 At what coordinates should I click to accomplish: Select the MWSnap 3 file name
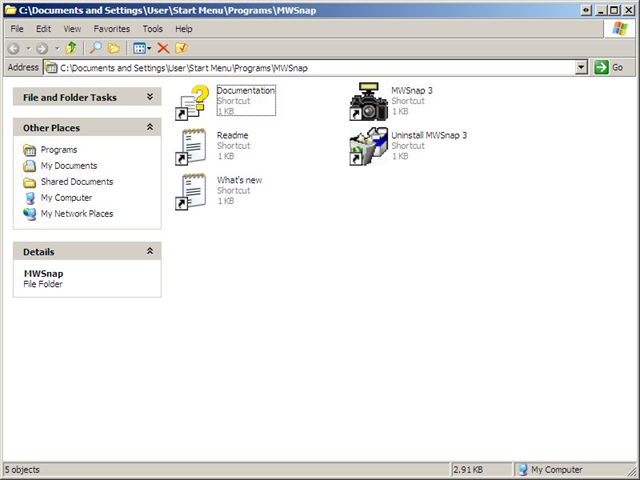(x=411, y=90)
